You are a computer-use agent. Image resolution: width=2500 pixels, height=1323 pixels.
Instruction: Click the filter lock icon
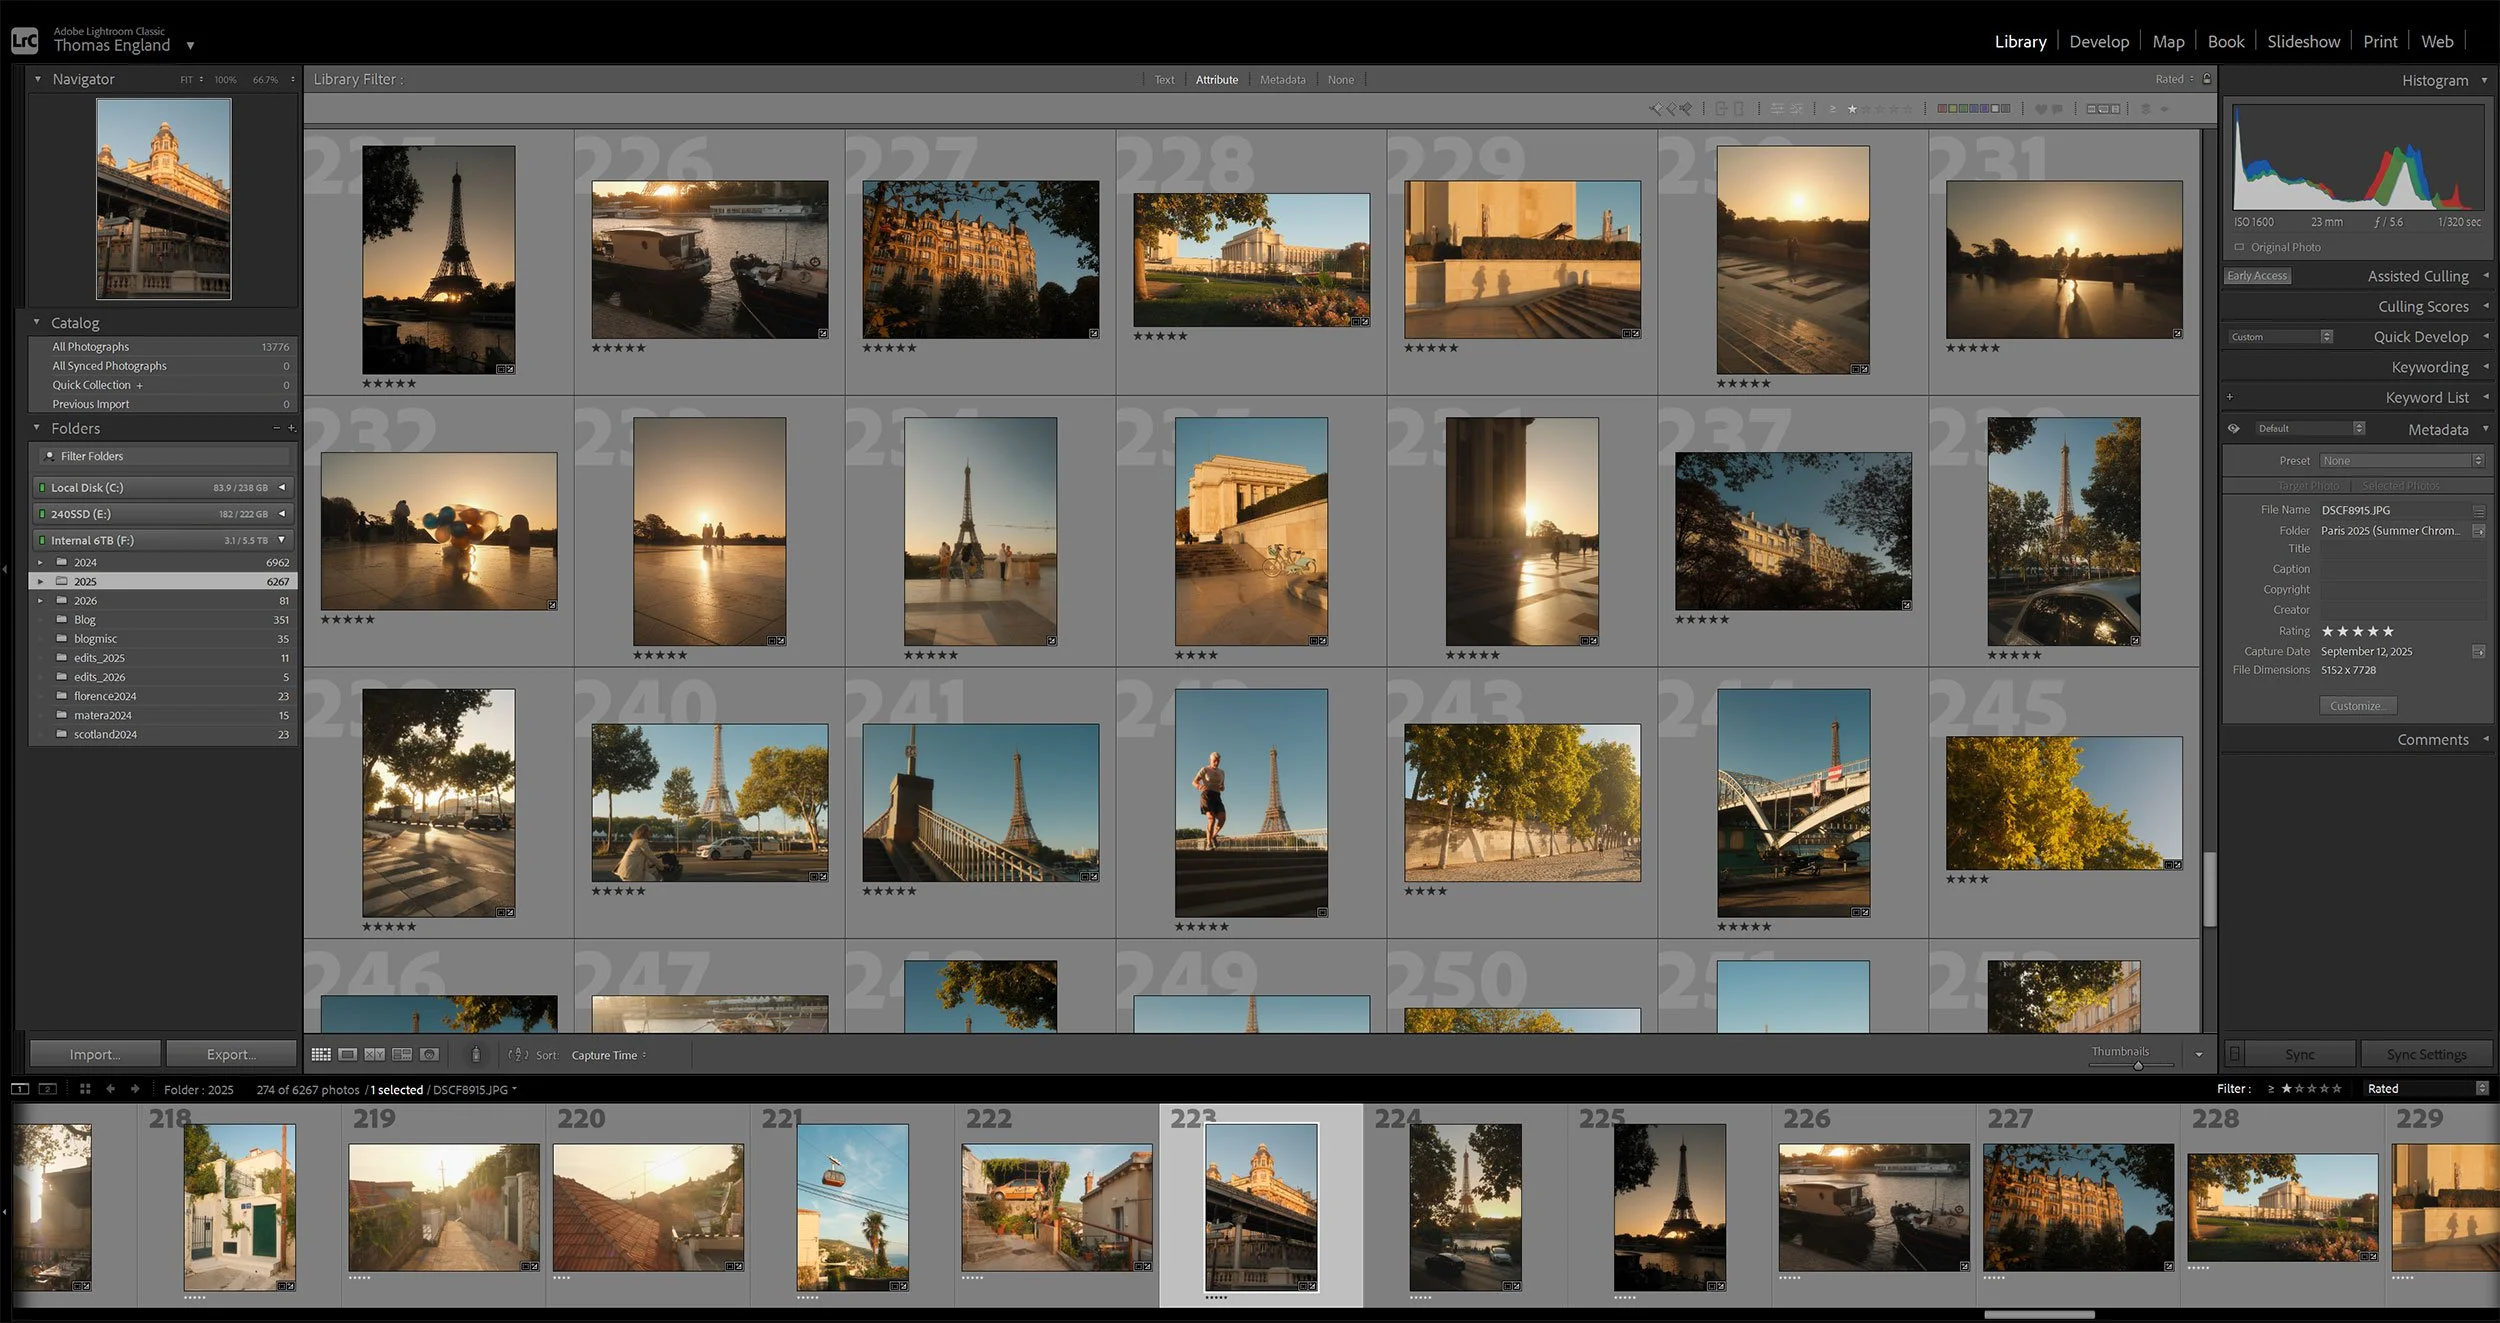tap(2207, 79)
